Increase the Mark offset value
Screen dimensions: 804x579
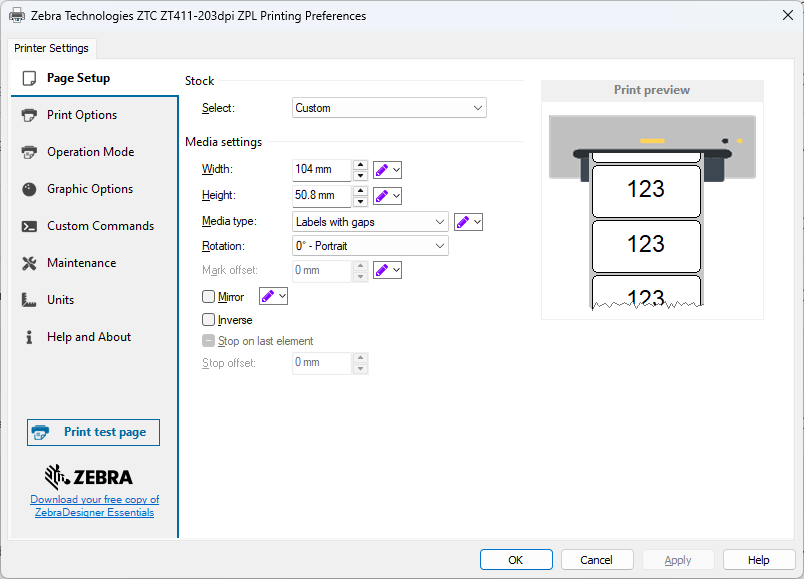[x=360, y=265]
